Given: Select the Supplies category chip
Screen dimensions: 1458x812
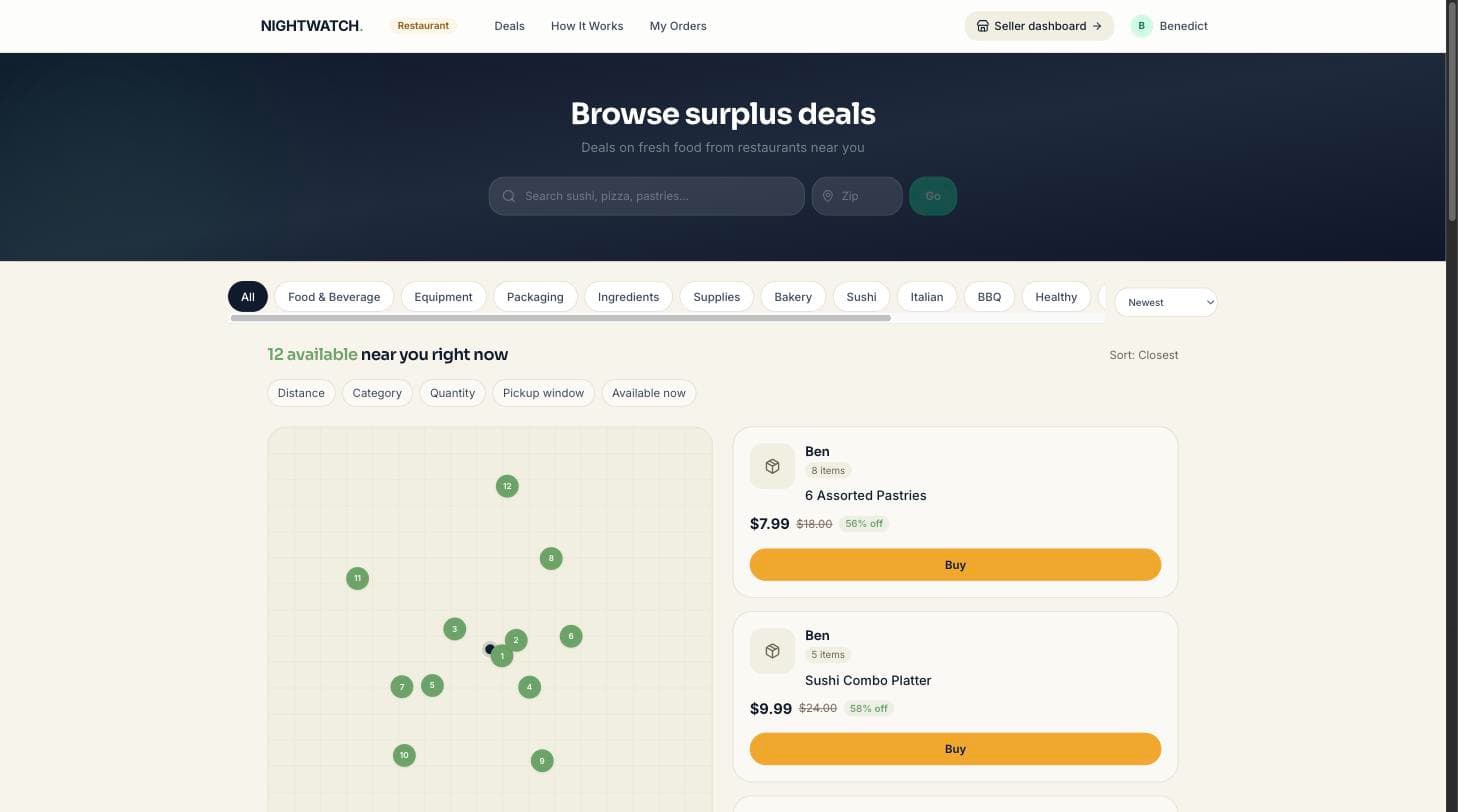Looking at the screenshot, I should pyautogui.click(x=717, y=297).
